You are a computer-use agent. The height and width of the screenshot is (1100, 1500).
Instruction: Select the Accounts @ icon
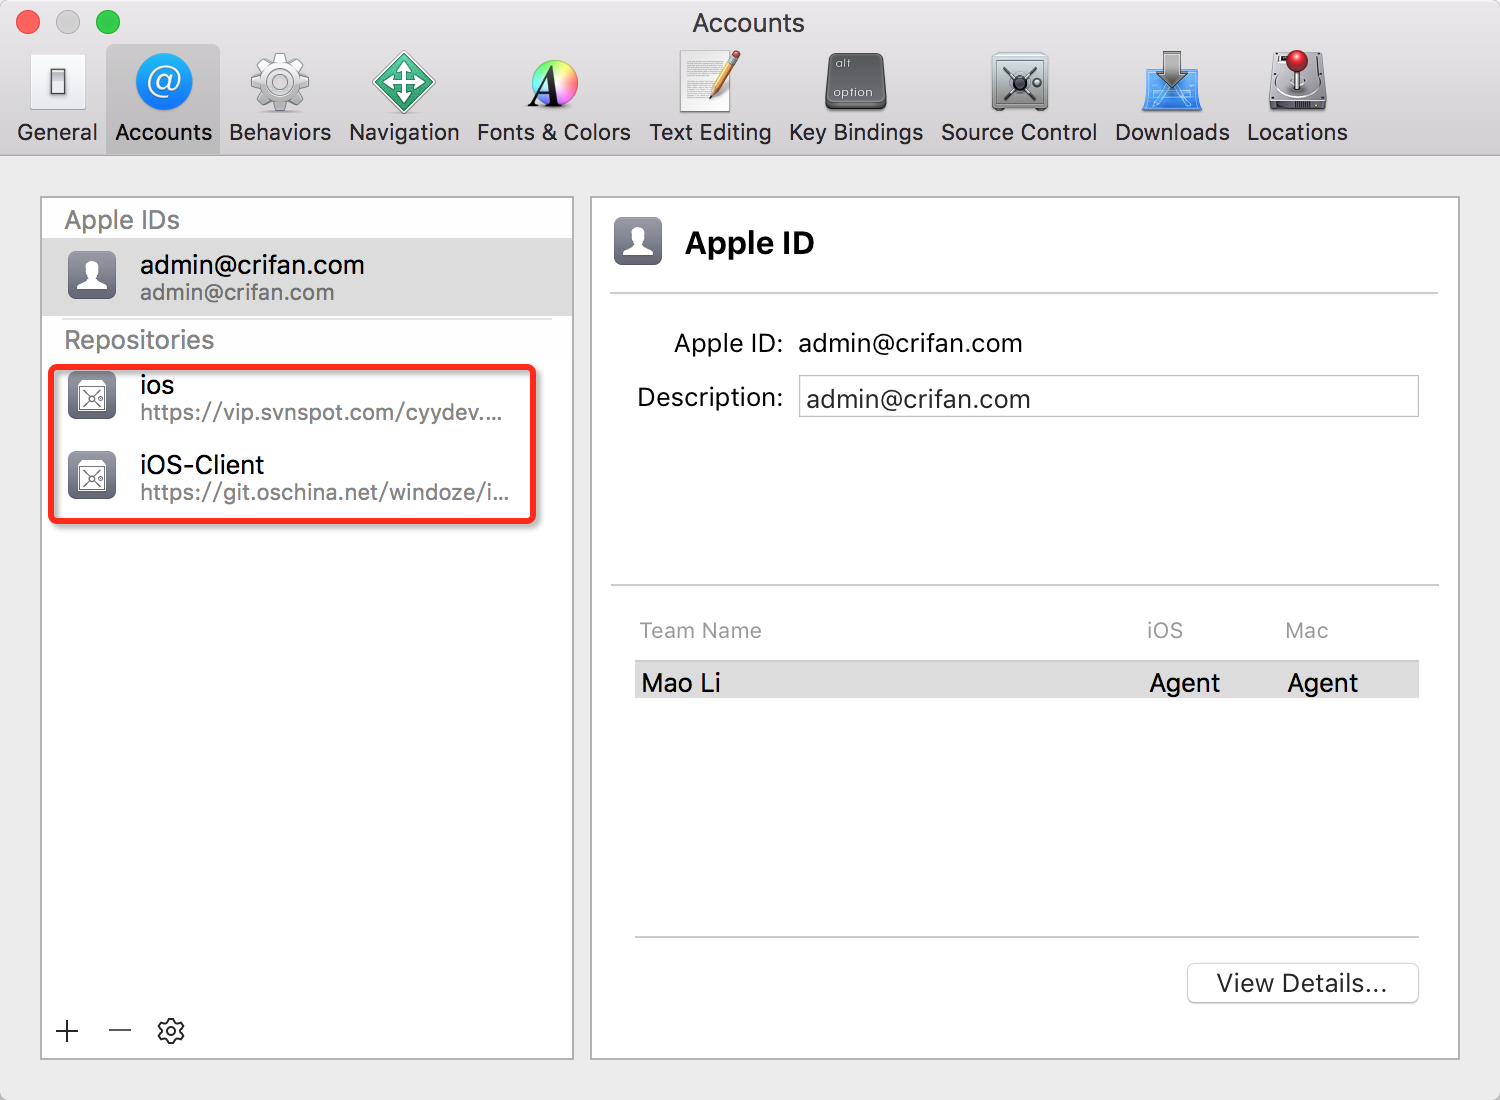164,82
